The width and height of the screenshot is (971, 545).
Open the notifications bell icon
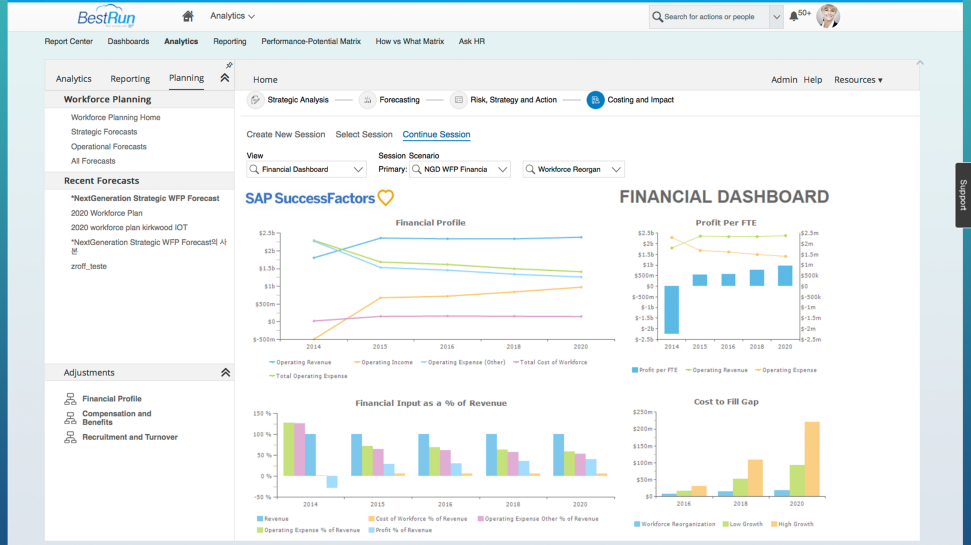[793, 17]
